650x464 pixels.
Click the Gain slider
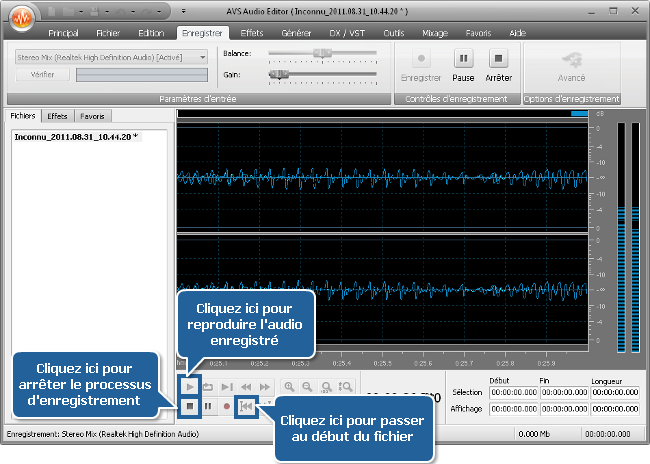(322, 74)
